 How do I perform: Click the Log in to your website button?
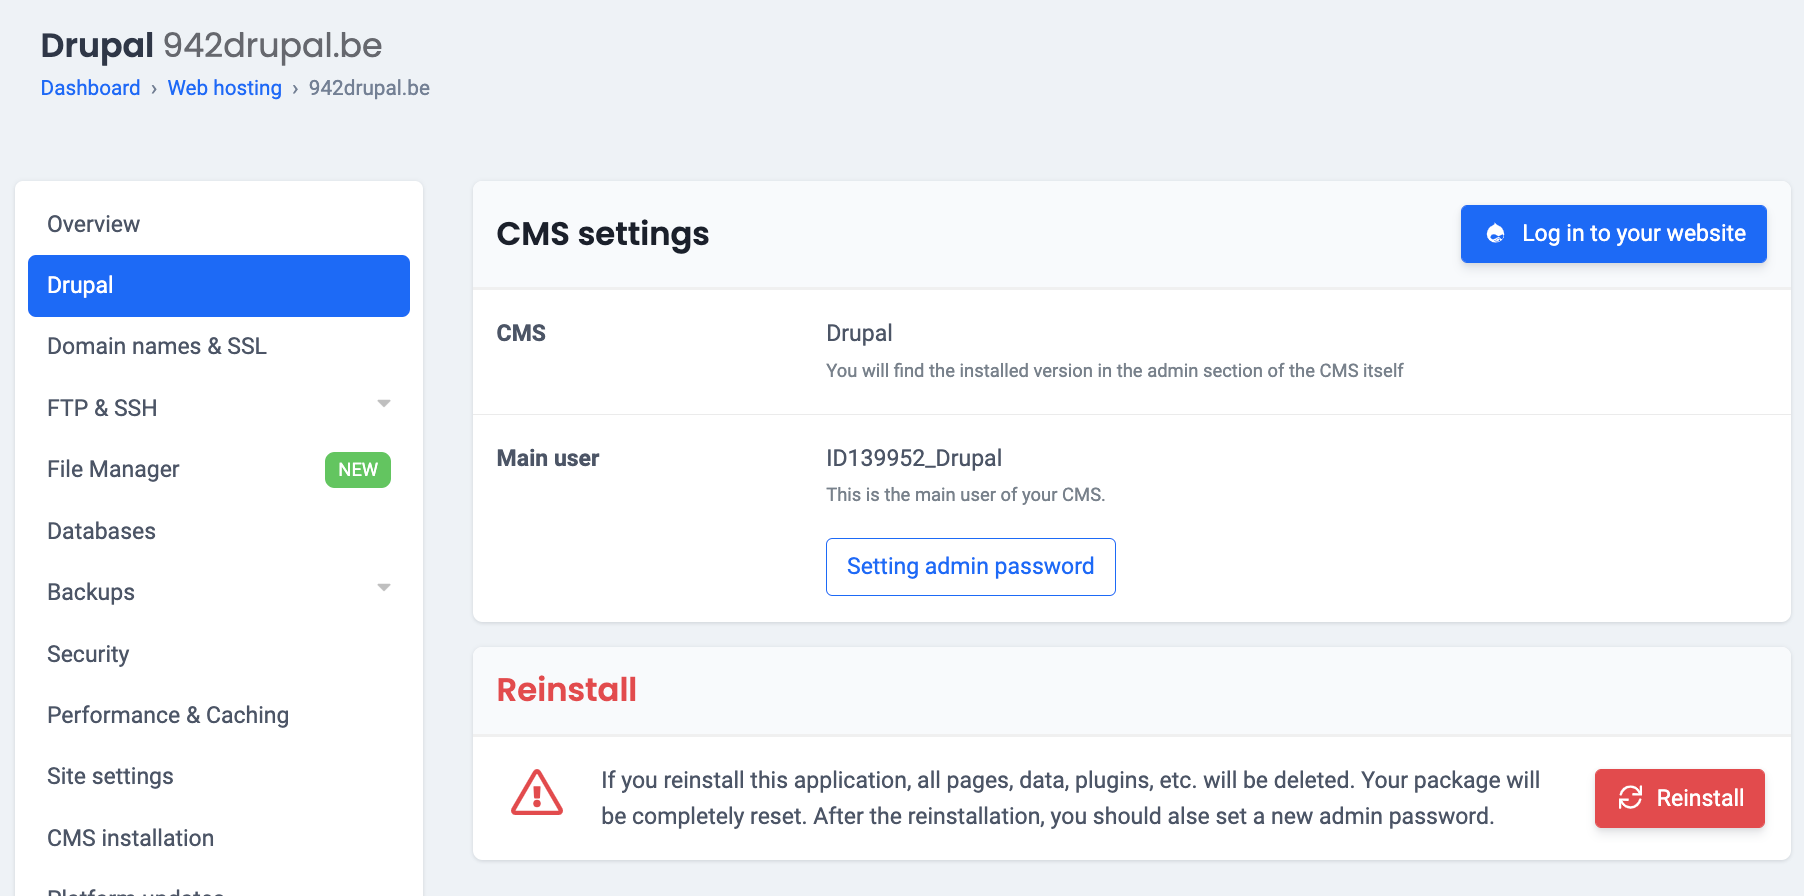1613,234
